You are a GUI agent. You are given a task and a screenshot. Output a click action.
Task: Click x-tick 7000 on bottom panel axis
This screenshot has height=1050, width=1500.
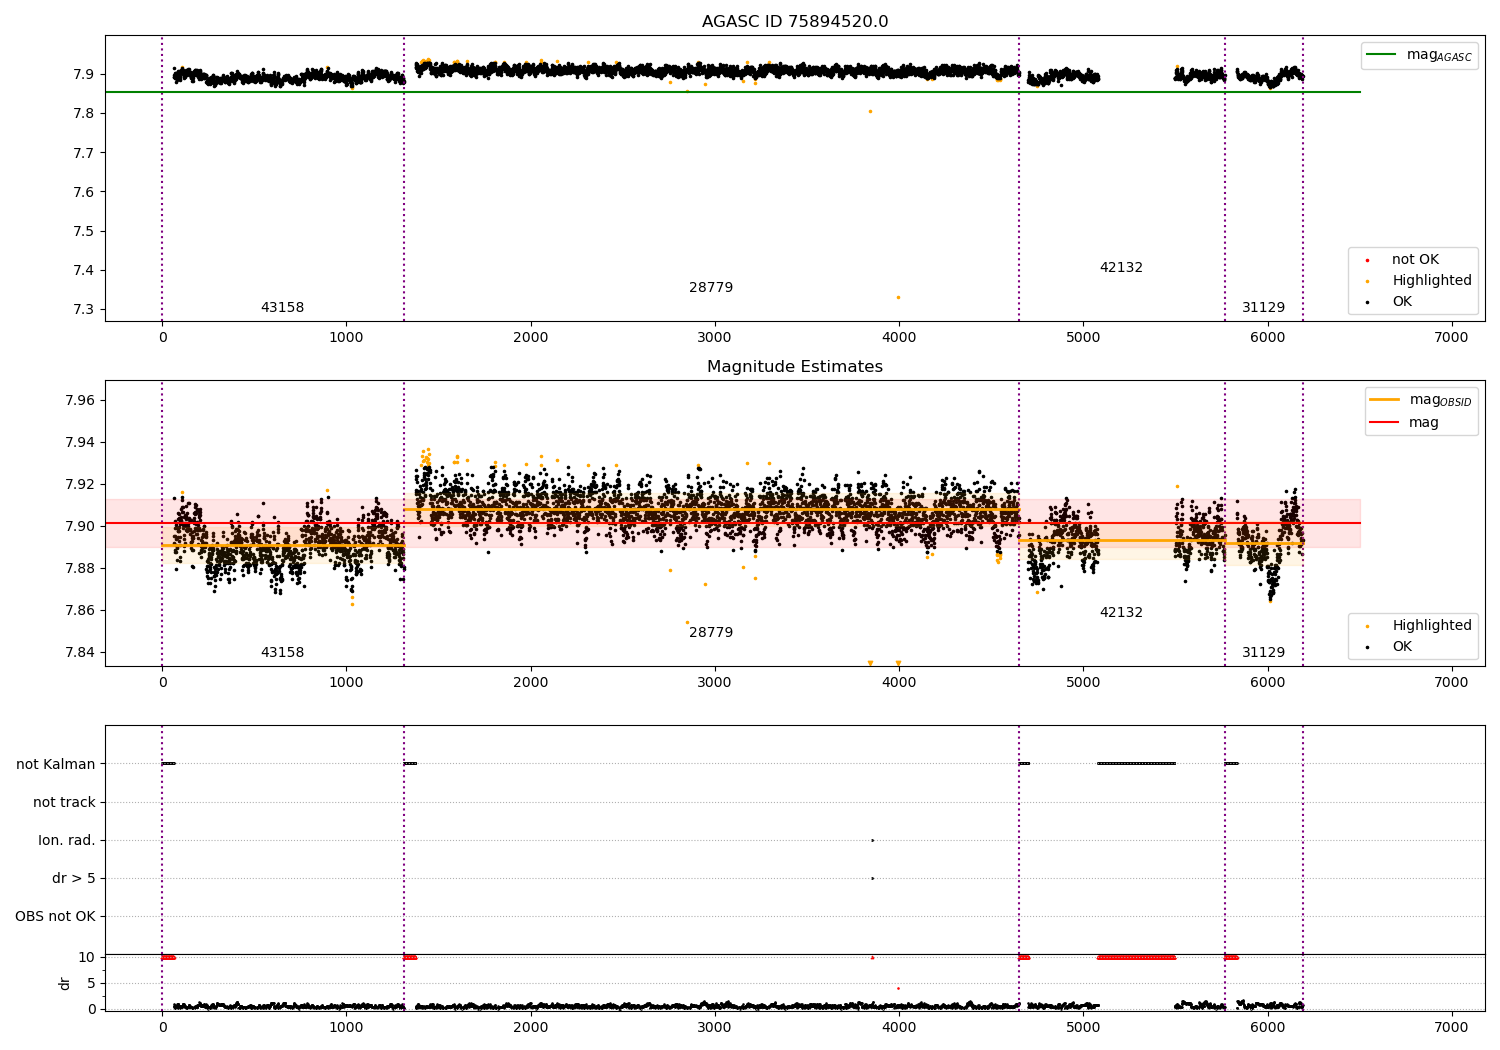tap(1451, 1027)
